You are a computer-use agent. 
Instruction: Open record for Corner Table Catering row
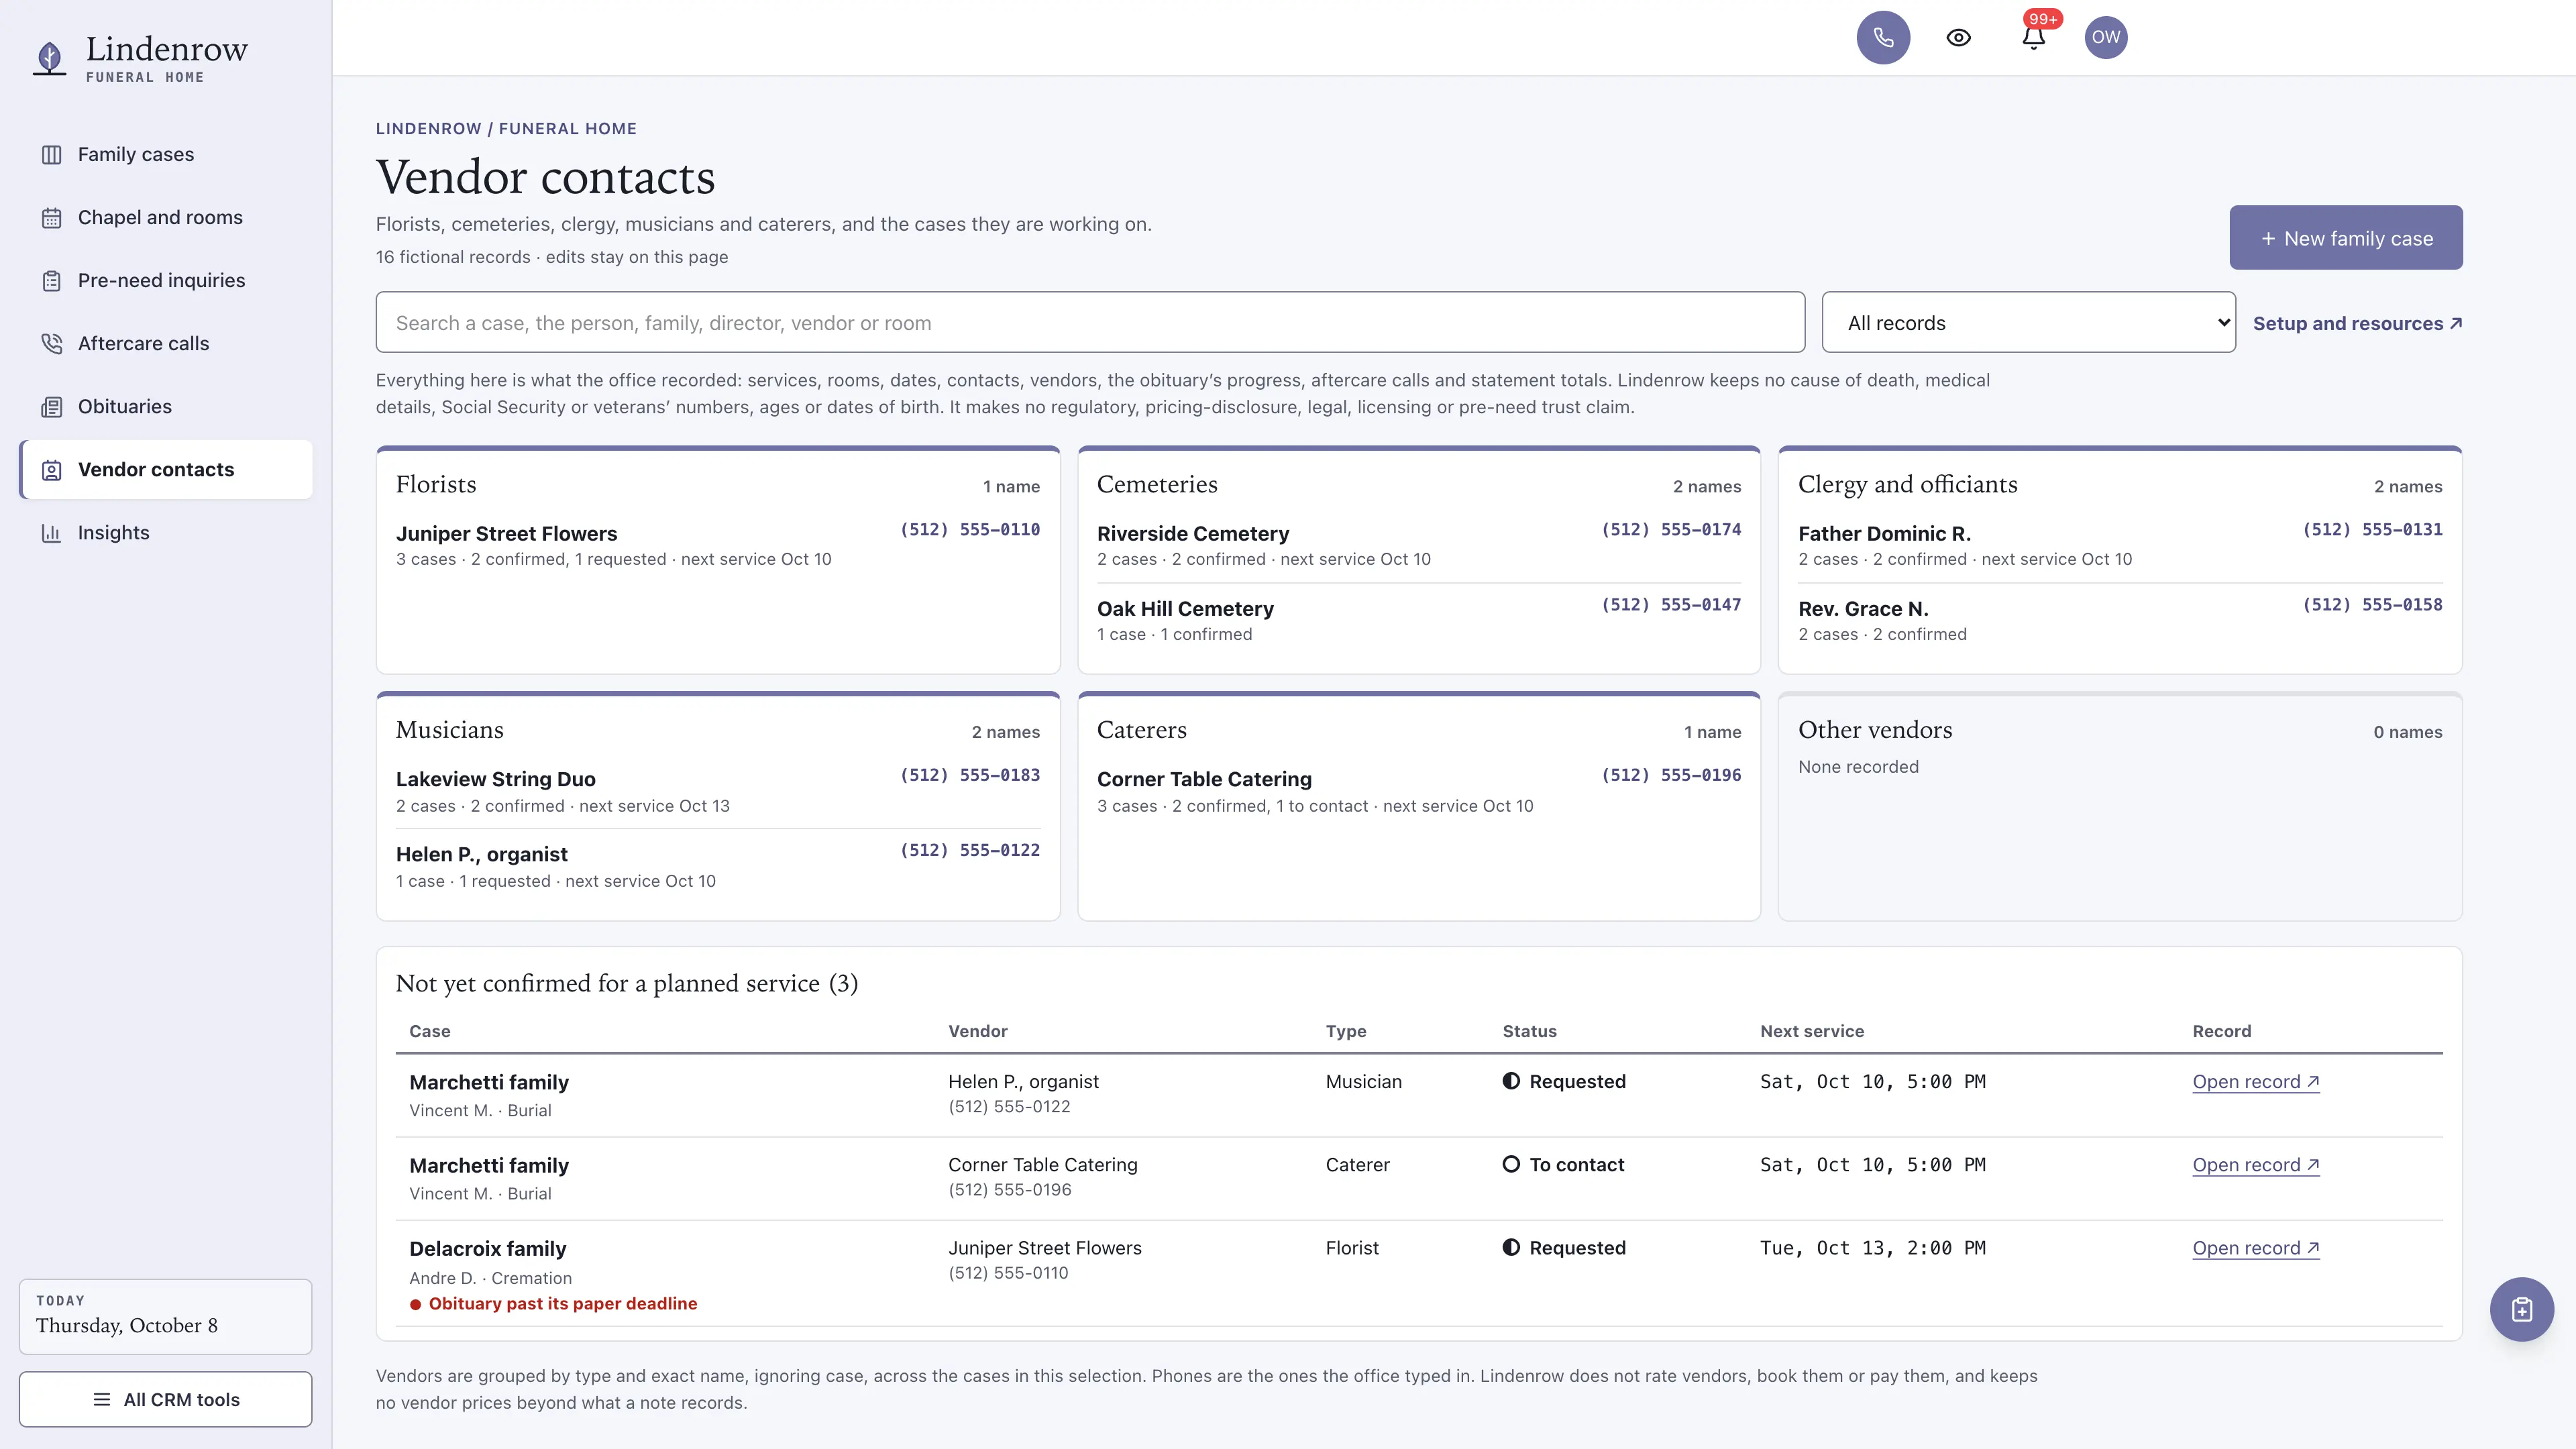click(2256, 1164)
